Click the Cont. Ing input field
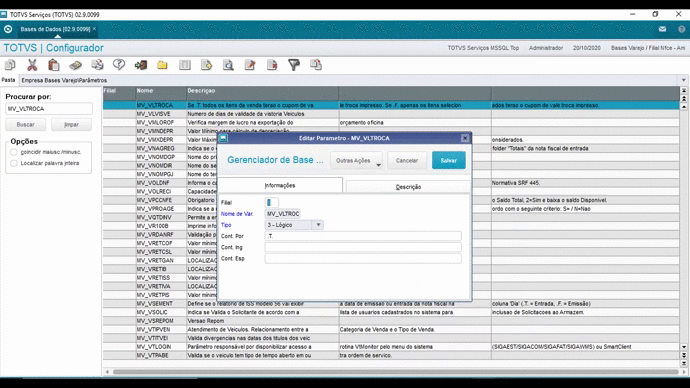This screenshot has height=388, width=690. tap(363, 247)
